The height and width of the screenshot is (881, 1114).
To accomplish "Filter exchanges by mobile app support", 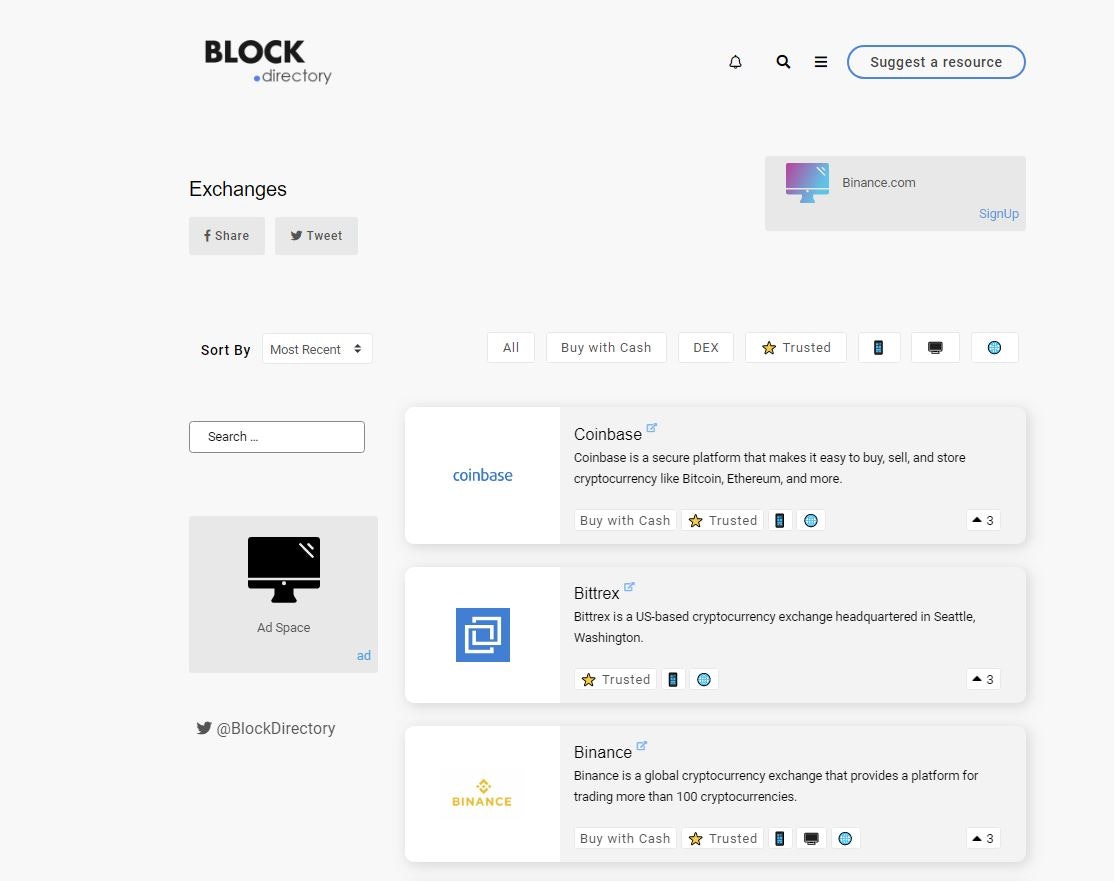I will (879, 347).
